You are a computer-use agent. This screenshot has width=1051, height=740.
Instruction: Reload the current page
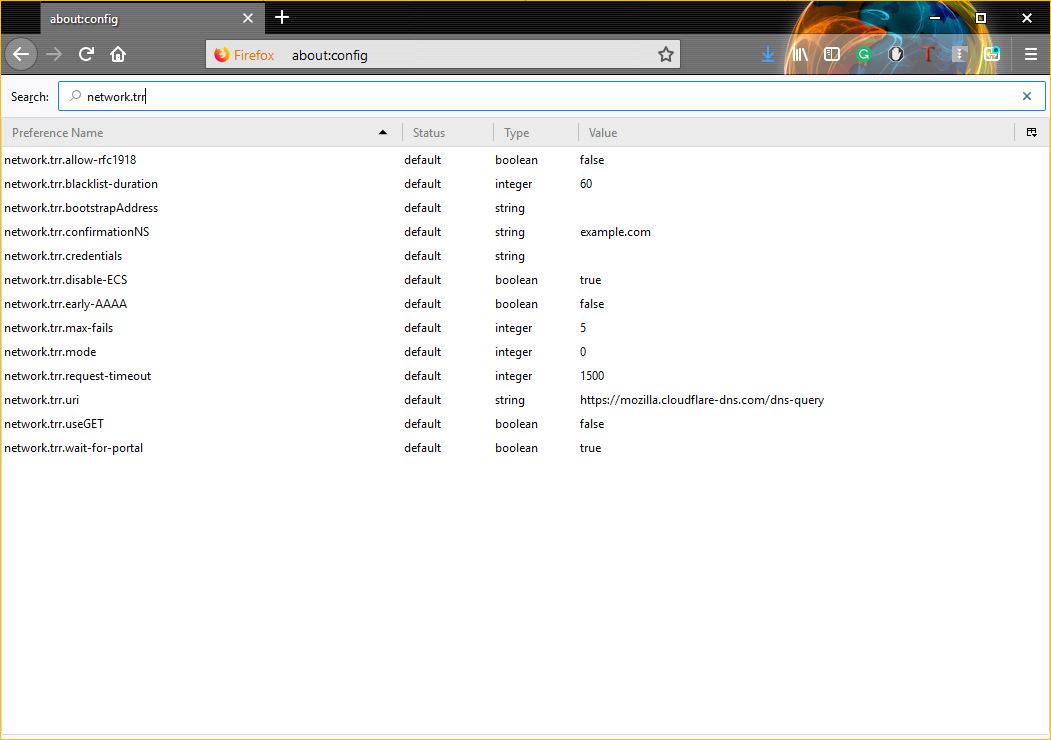(87, 55)
